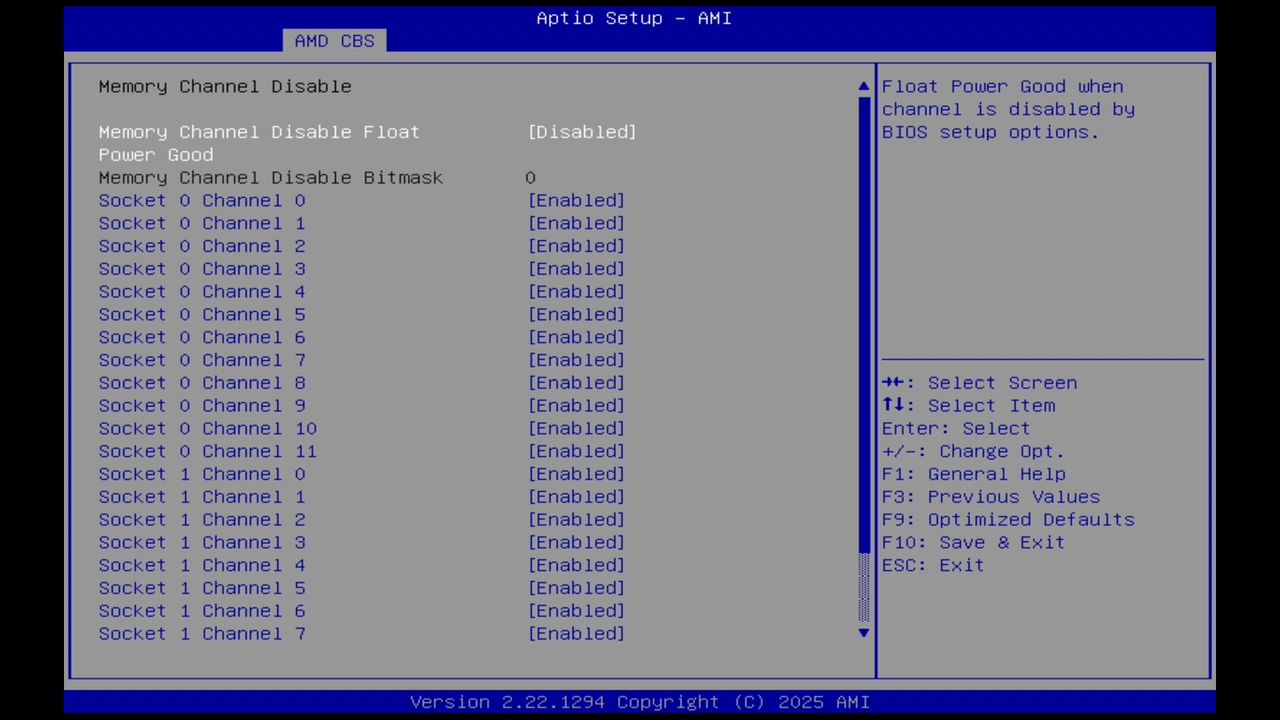Select Socket 0 Channel 9 entry
The image size is (1280, 720).
click(x=202, y=405)
